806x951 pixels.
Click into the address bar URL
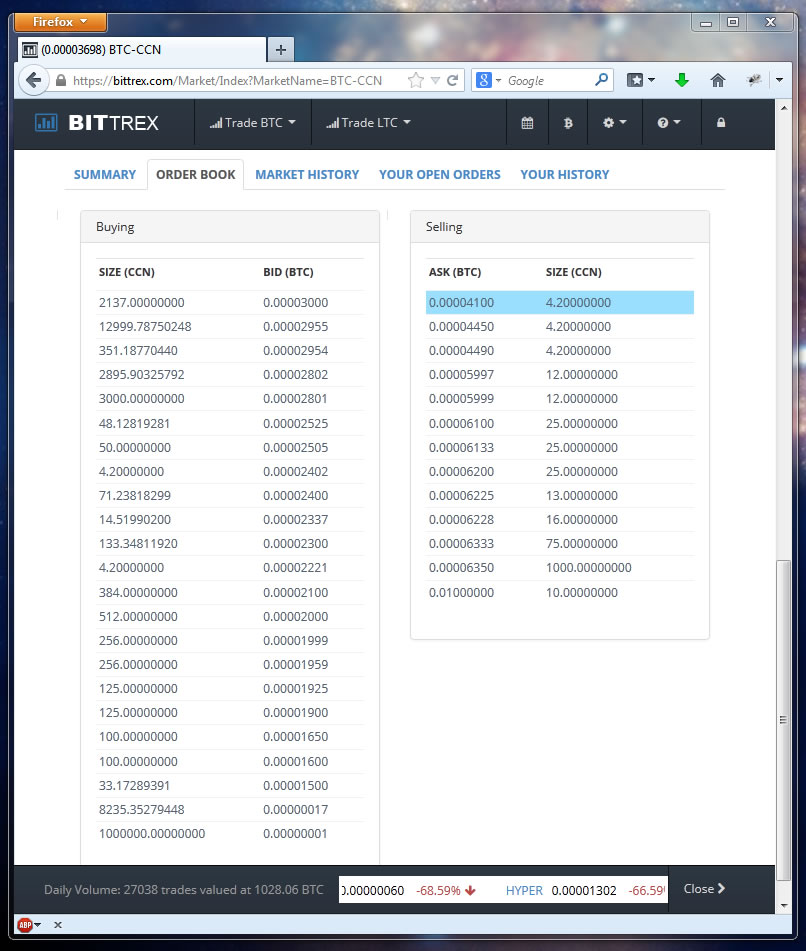(227, 81)
